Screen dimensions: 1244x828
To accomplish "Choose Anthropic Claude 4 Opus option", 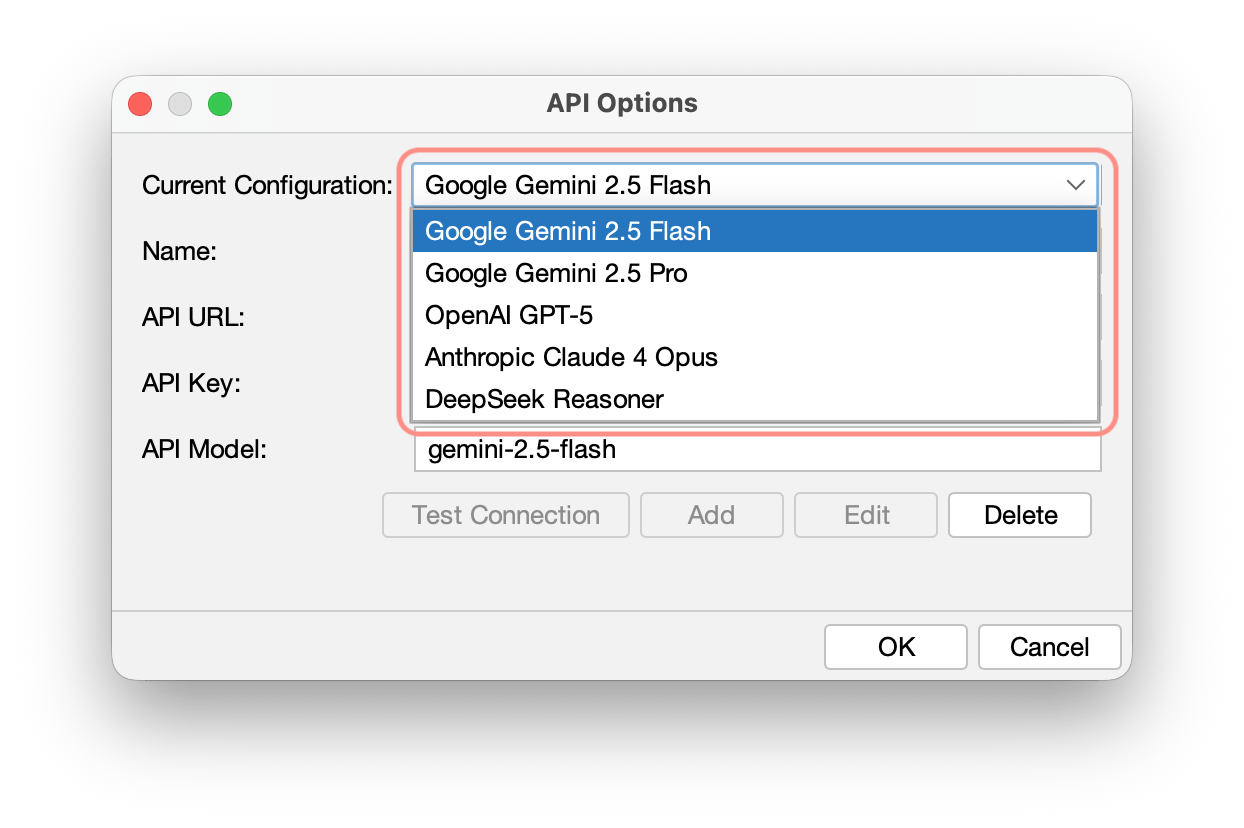I will point(570,357).
